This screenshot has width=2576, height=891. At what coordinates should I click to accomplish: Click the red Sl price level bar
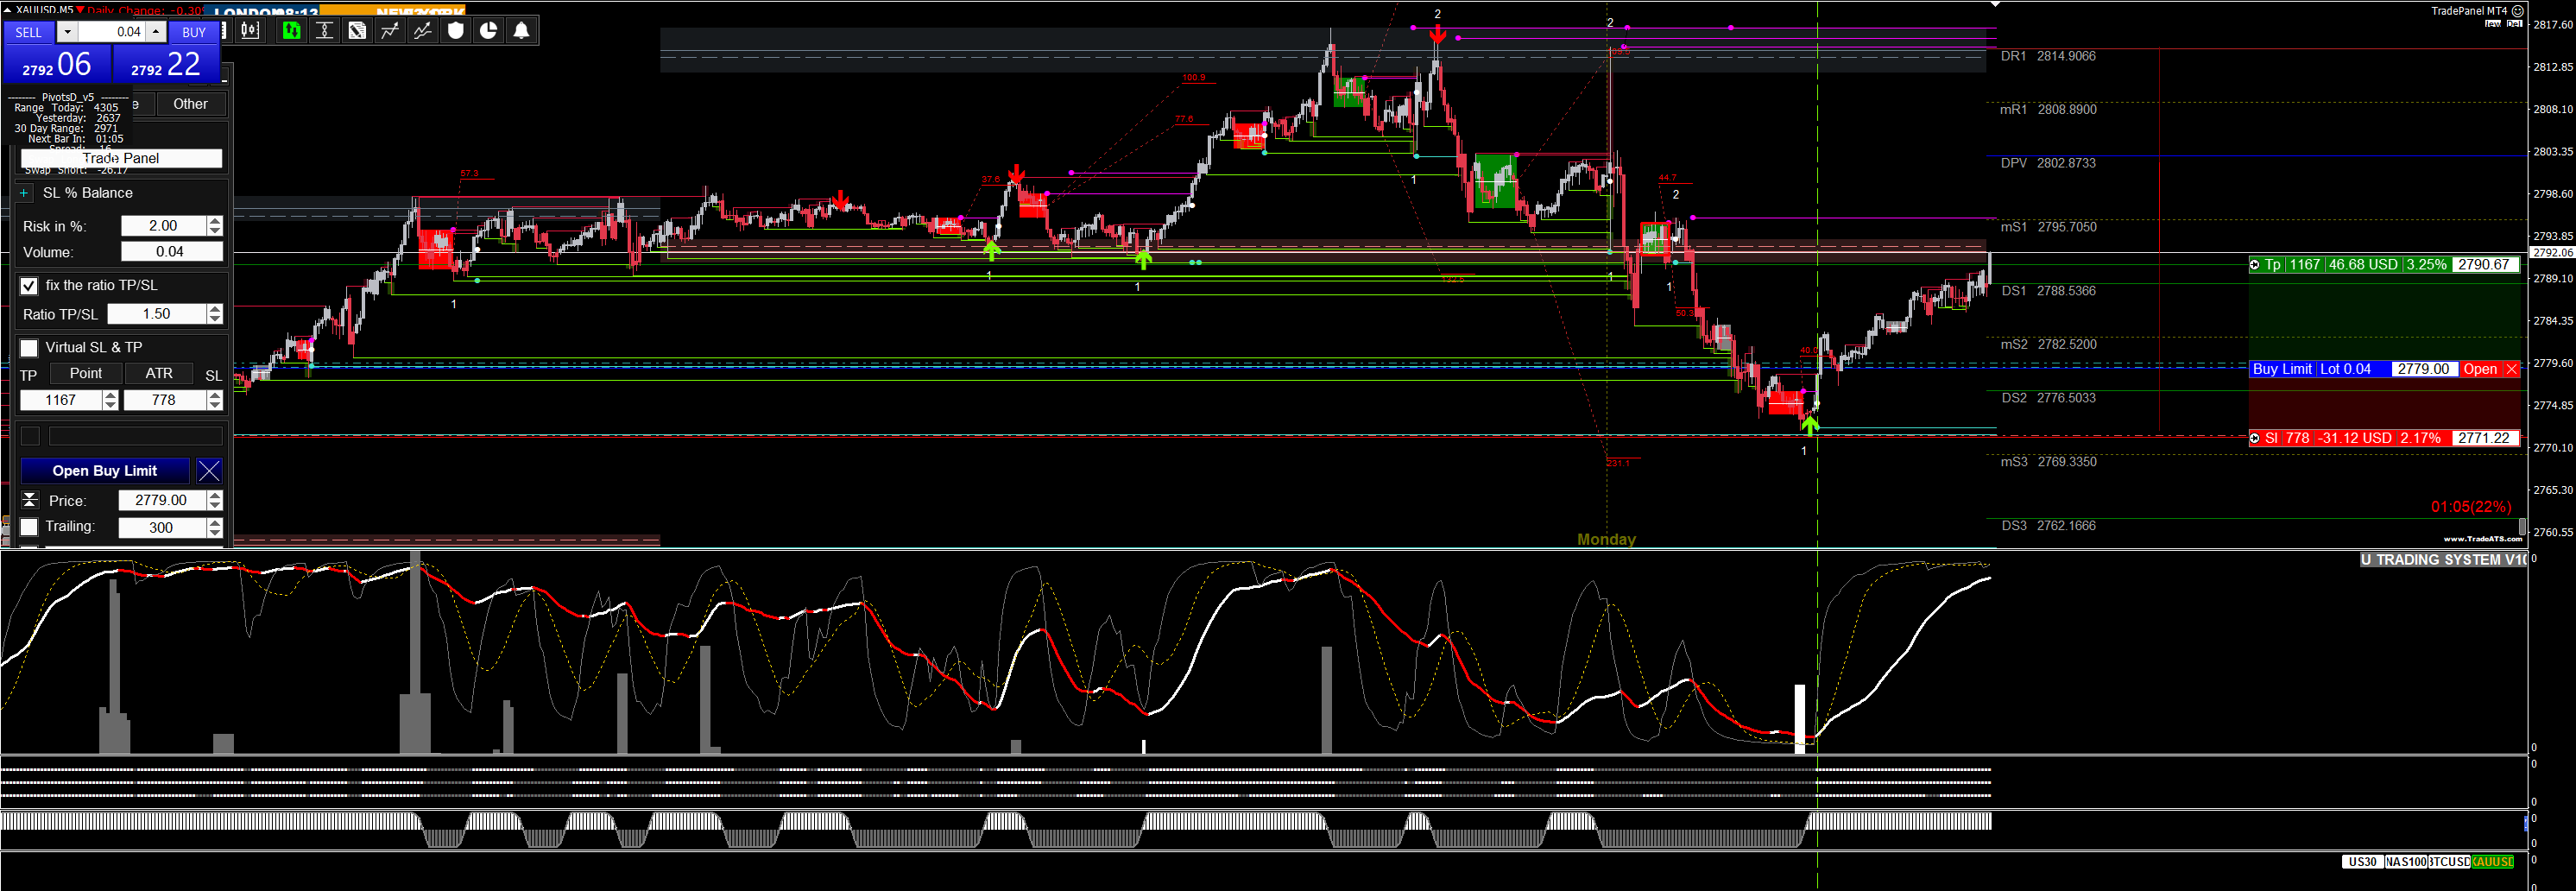2385,438
